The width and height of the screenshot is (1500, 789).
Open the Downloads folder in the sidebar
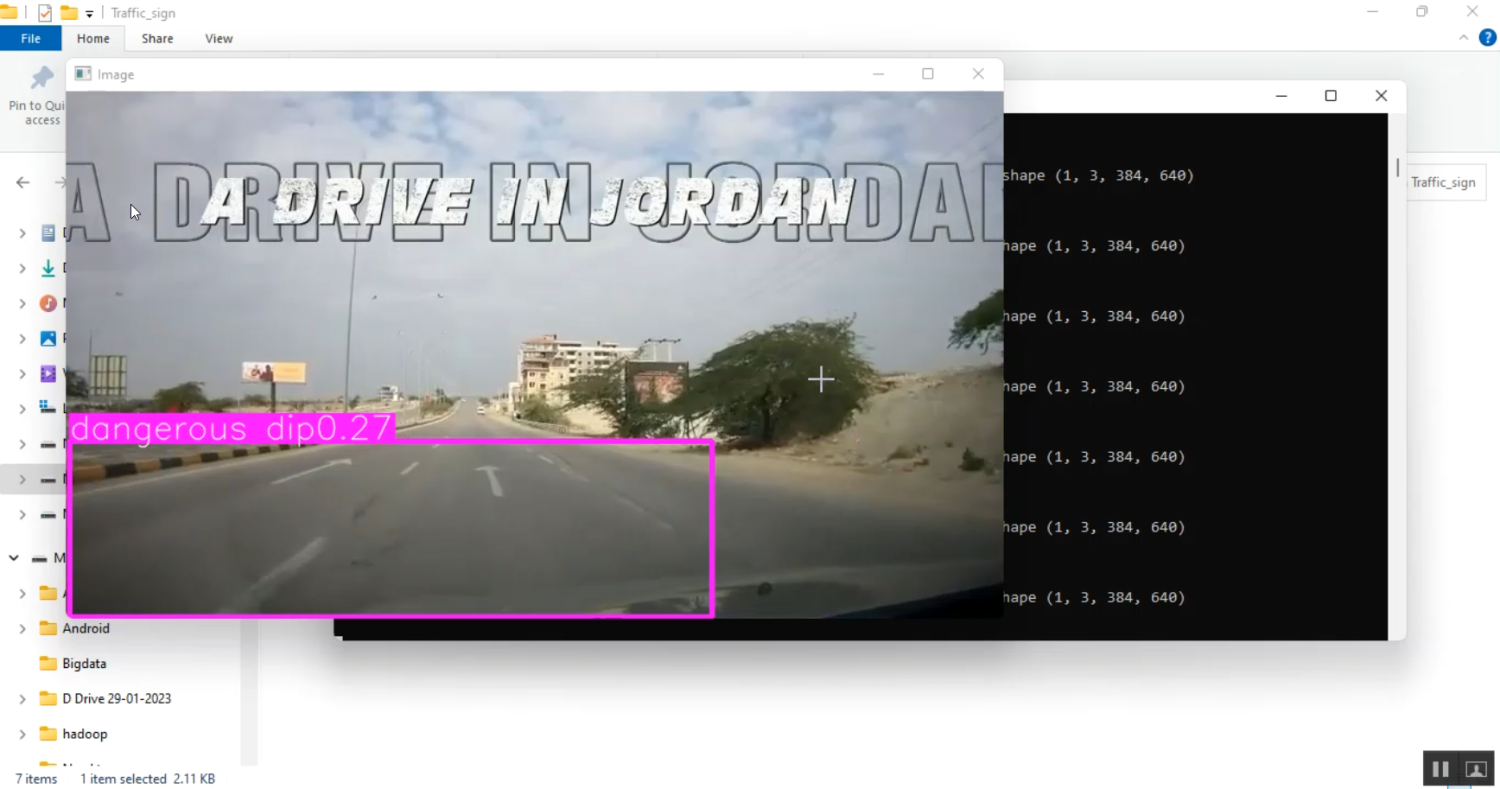[46, 268]
